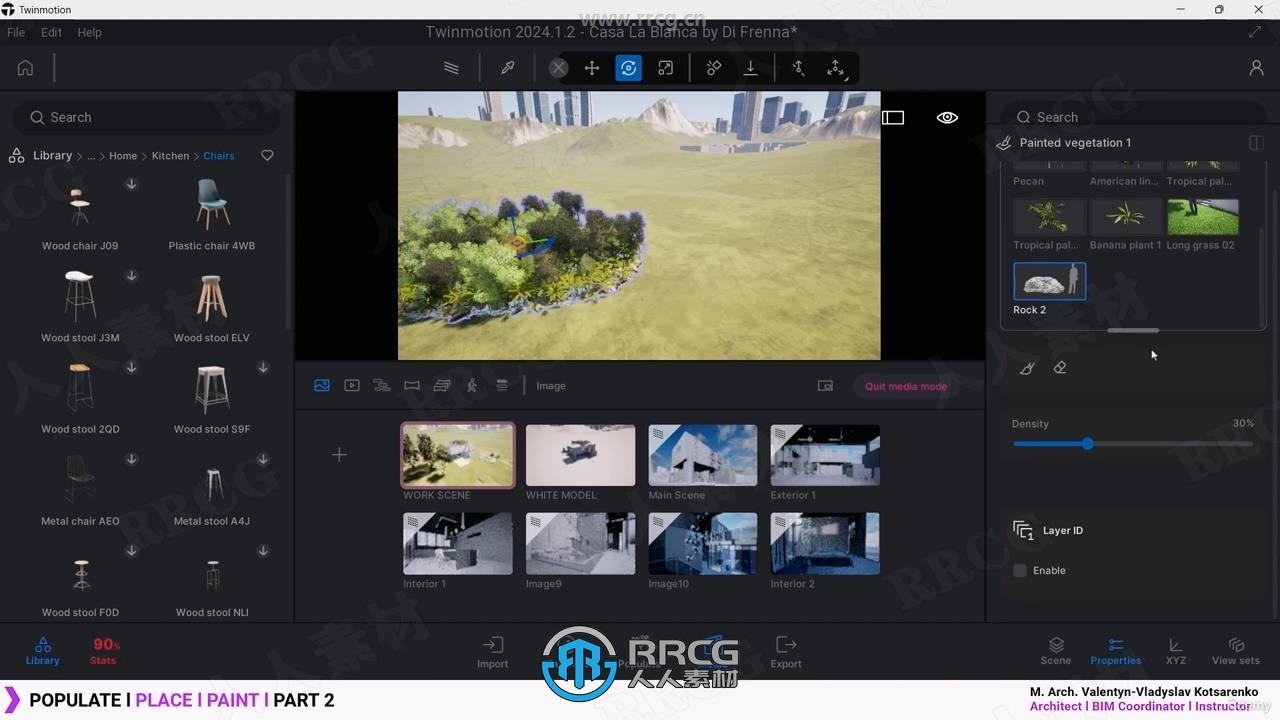Click the pivot edit tool icon
The image size is (1280, 720).
798,68
